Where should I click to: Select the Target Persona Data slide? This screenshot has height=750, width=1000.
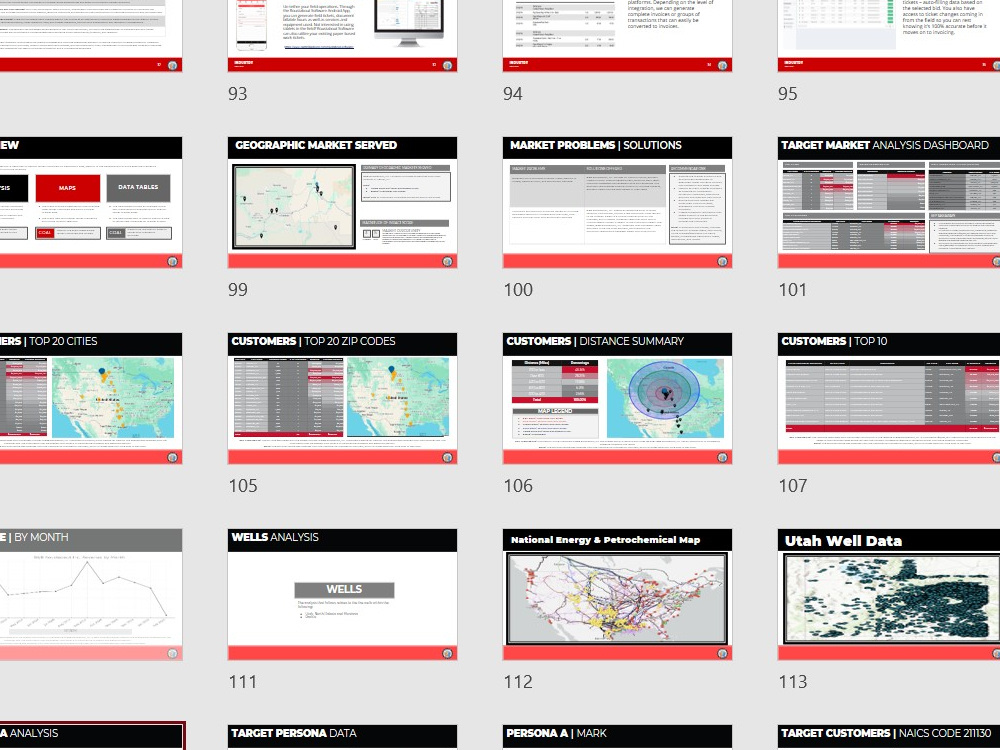pos(342,737)
